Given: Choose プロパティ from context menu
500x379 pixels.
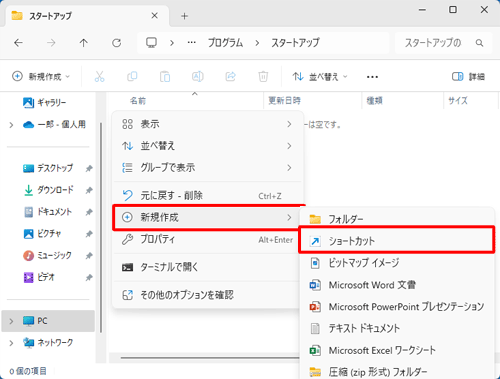Looking at the screenshot, I should pos(207,239).
